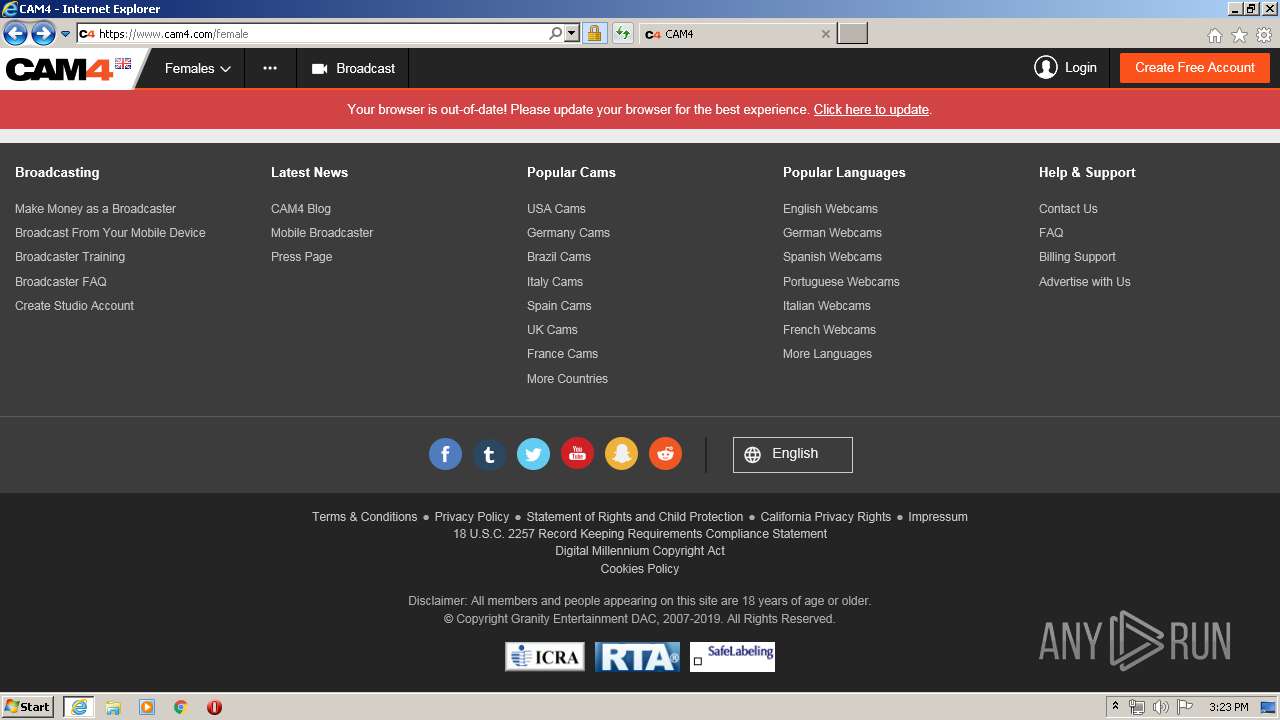1280x720 pixels.
Task: Open More Countries link
Action: tap(567, 379)
